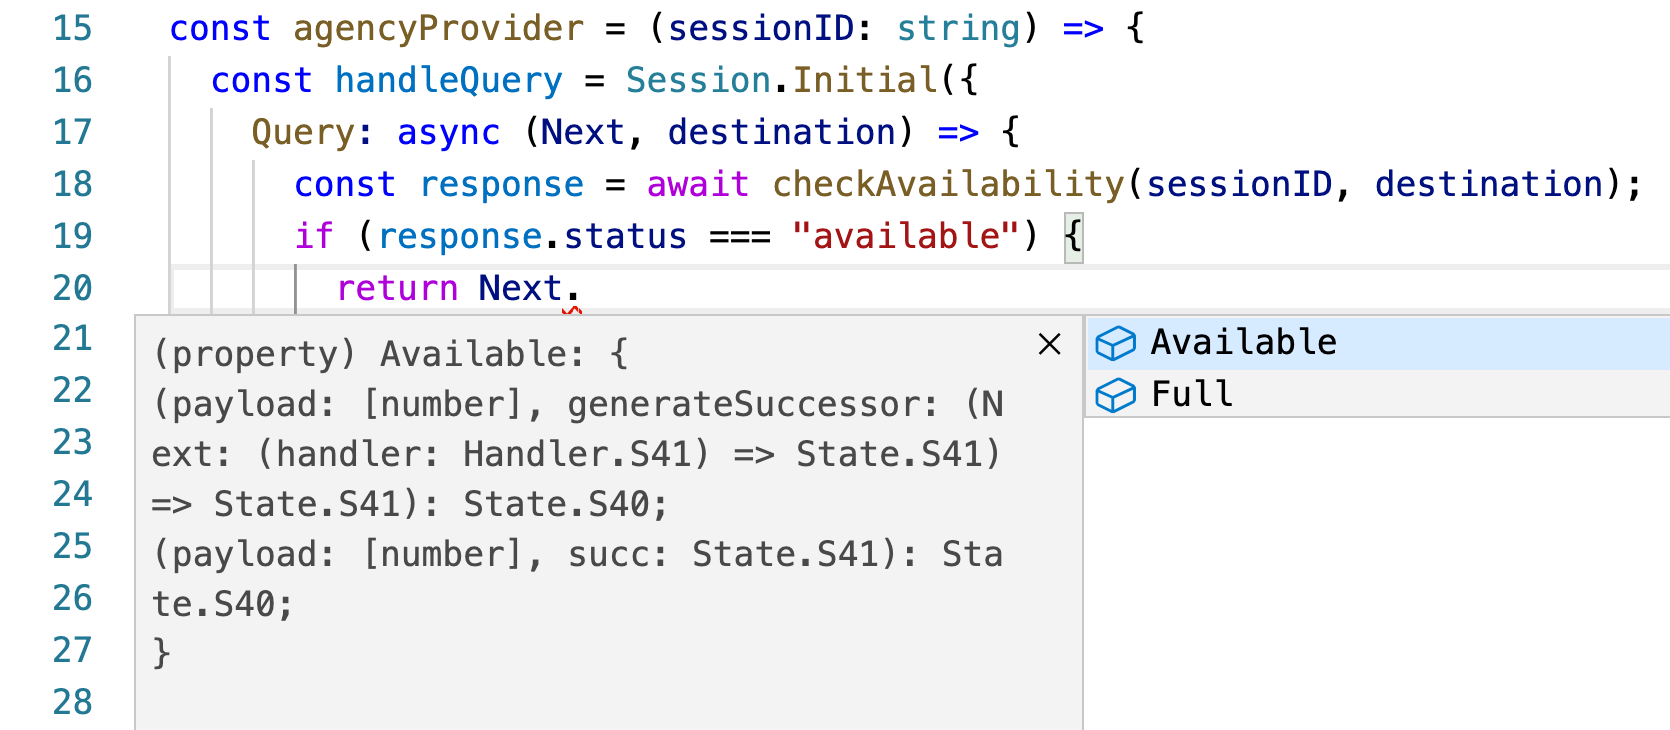Click line number 20 in the gutter
This screenshot has height=730, width=1670.
72,288
